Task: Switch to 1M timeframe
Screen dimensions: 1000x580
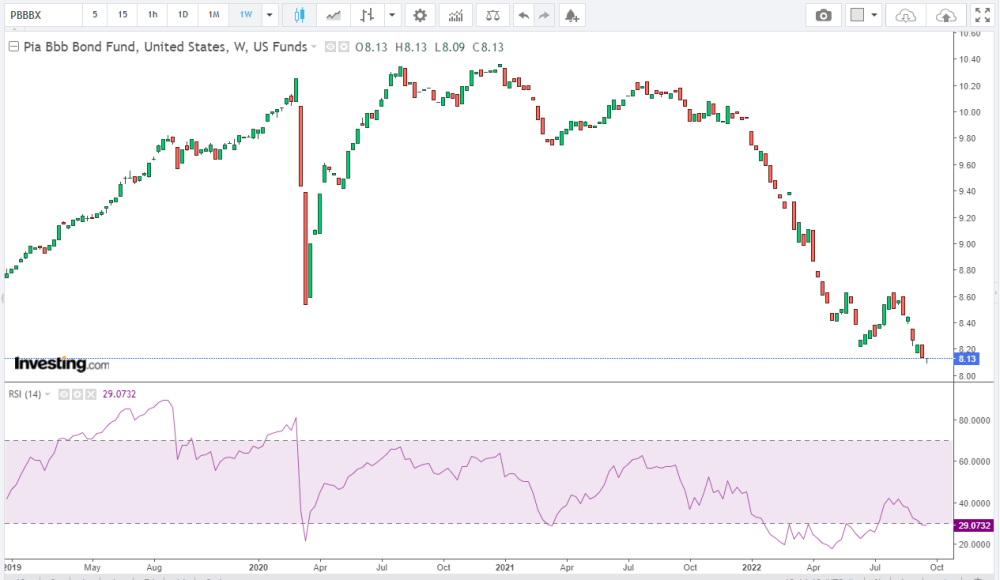Action: [214, 15]
